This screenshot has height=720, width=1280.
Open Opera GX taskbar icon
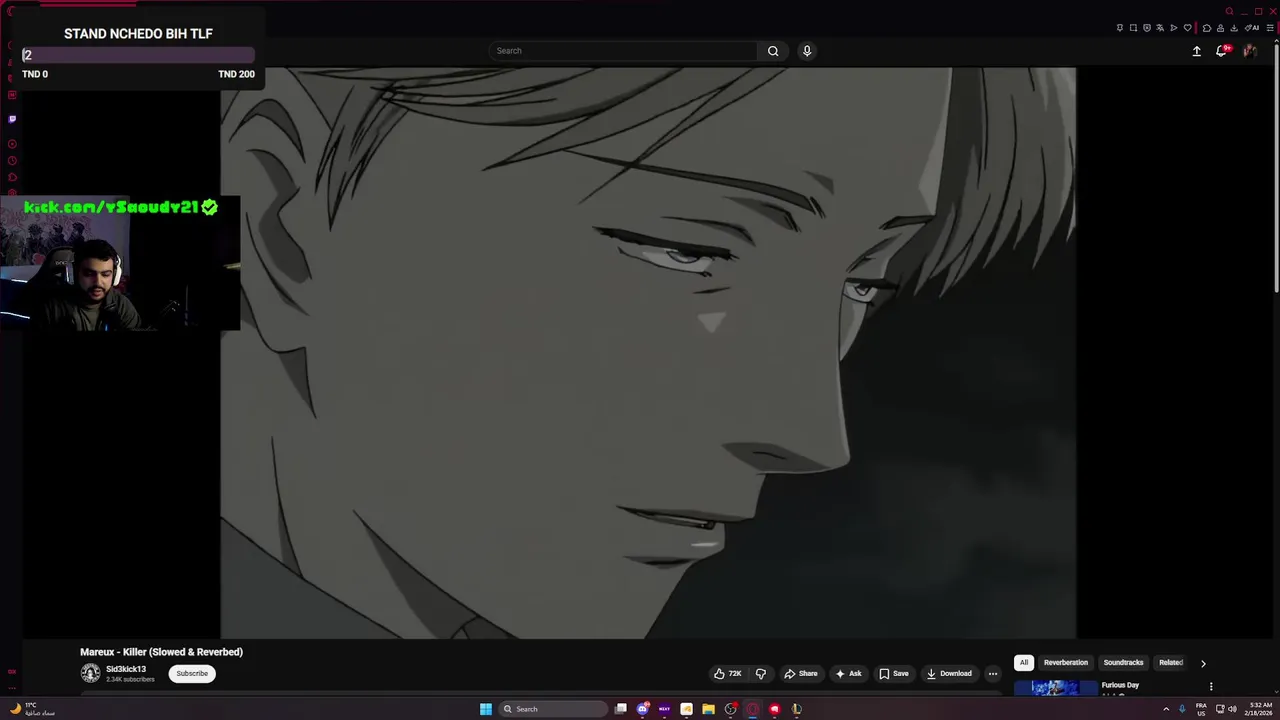coord(752,709)
